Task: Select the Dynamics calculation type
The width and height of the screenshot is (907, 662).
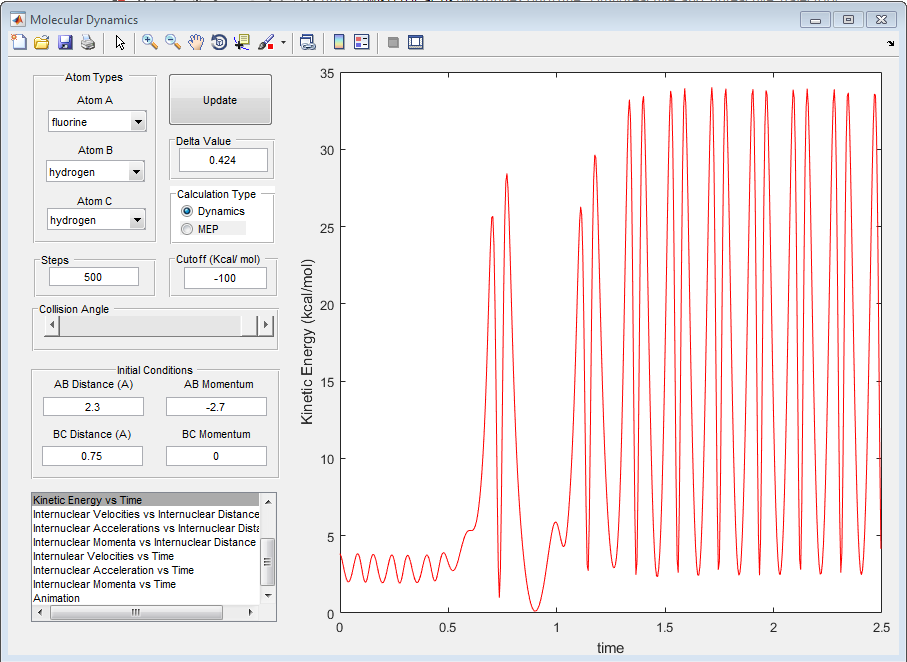Action: point(187,211)
